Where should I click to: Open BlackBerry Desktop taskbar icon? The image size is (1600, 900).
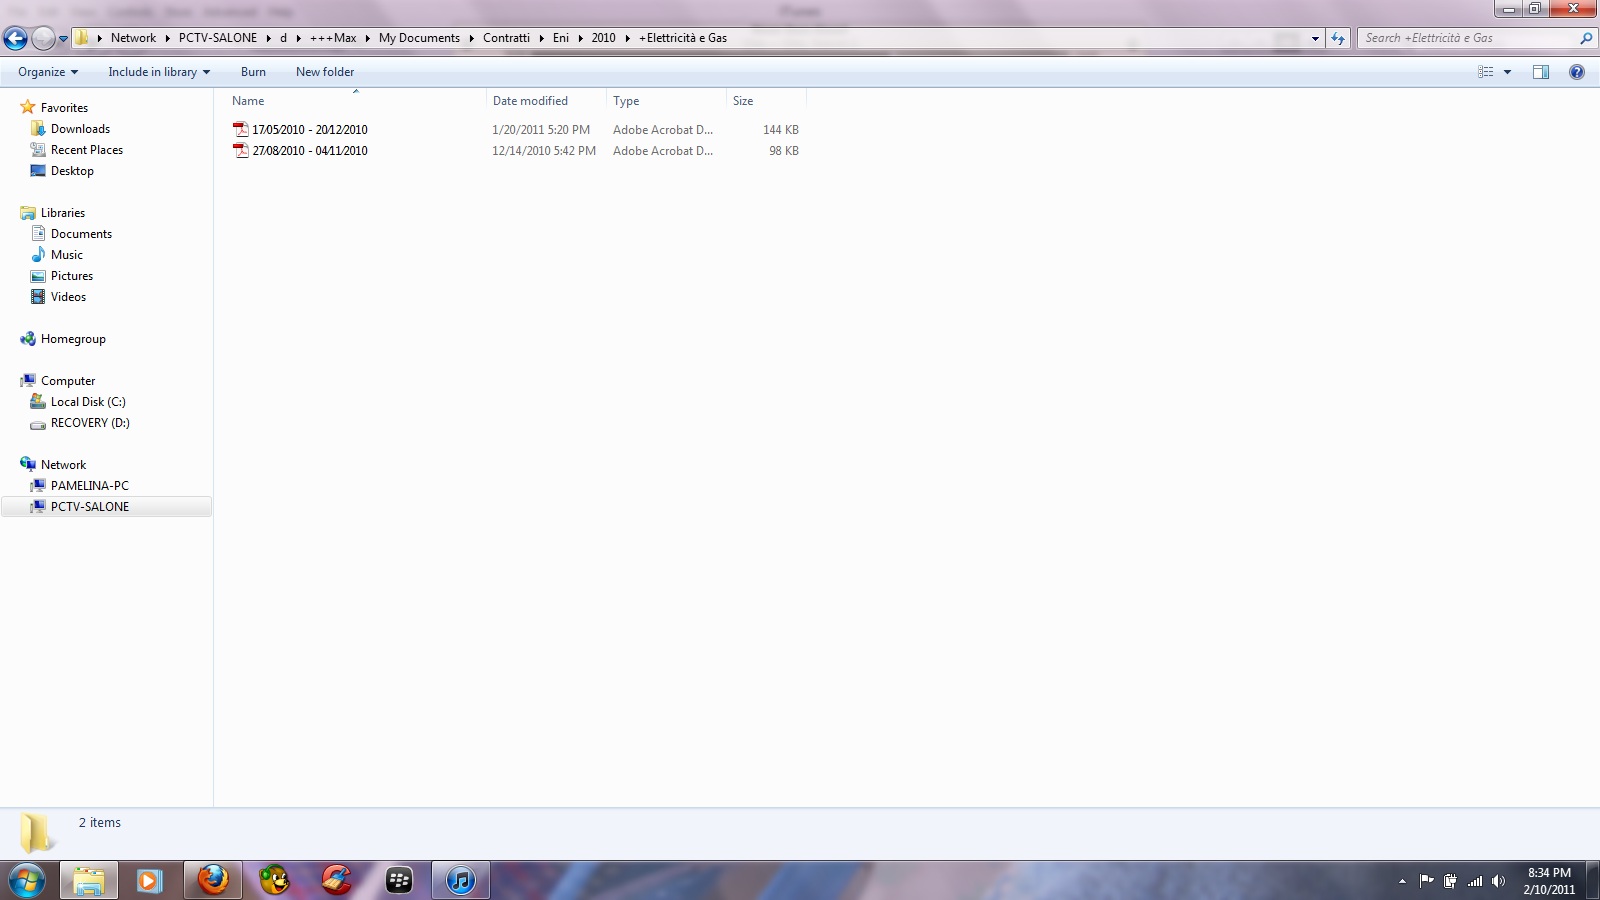coord(399,881)
